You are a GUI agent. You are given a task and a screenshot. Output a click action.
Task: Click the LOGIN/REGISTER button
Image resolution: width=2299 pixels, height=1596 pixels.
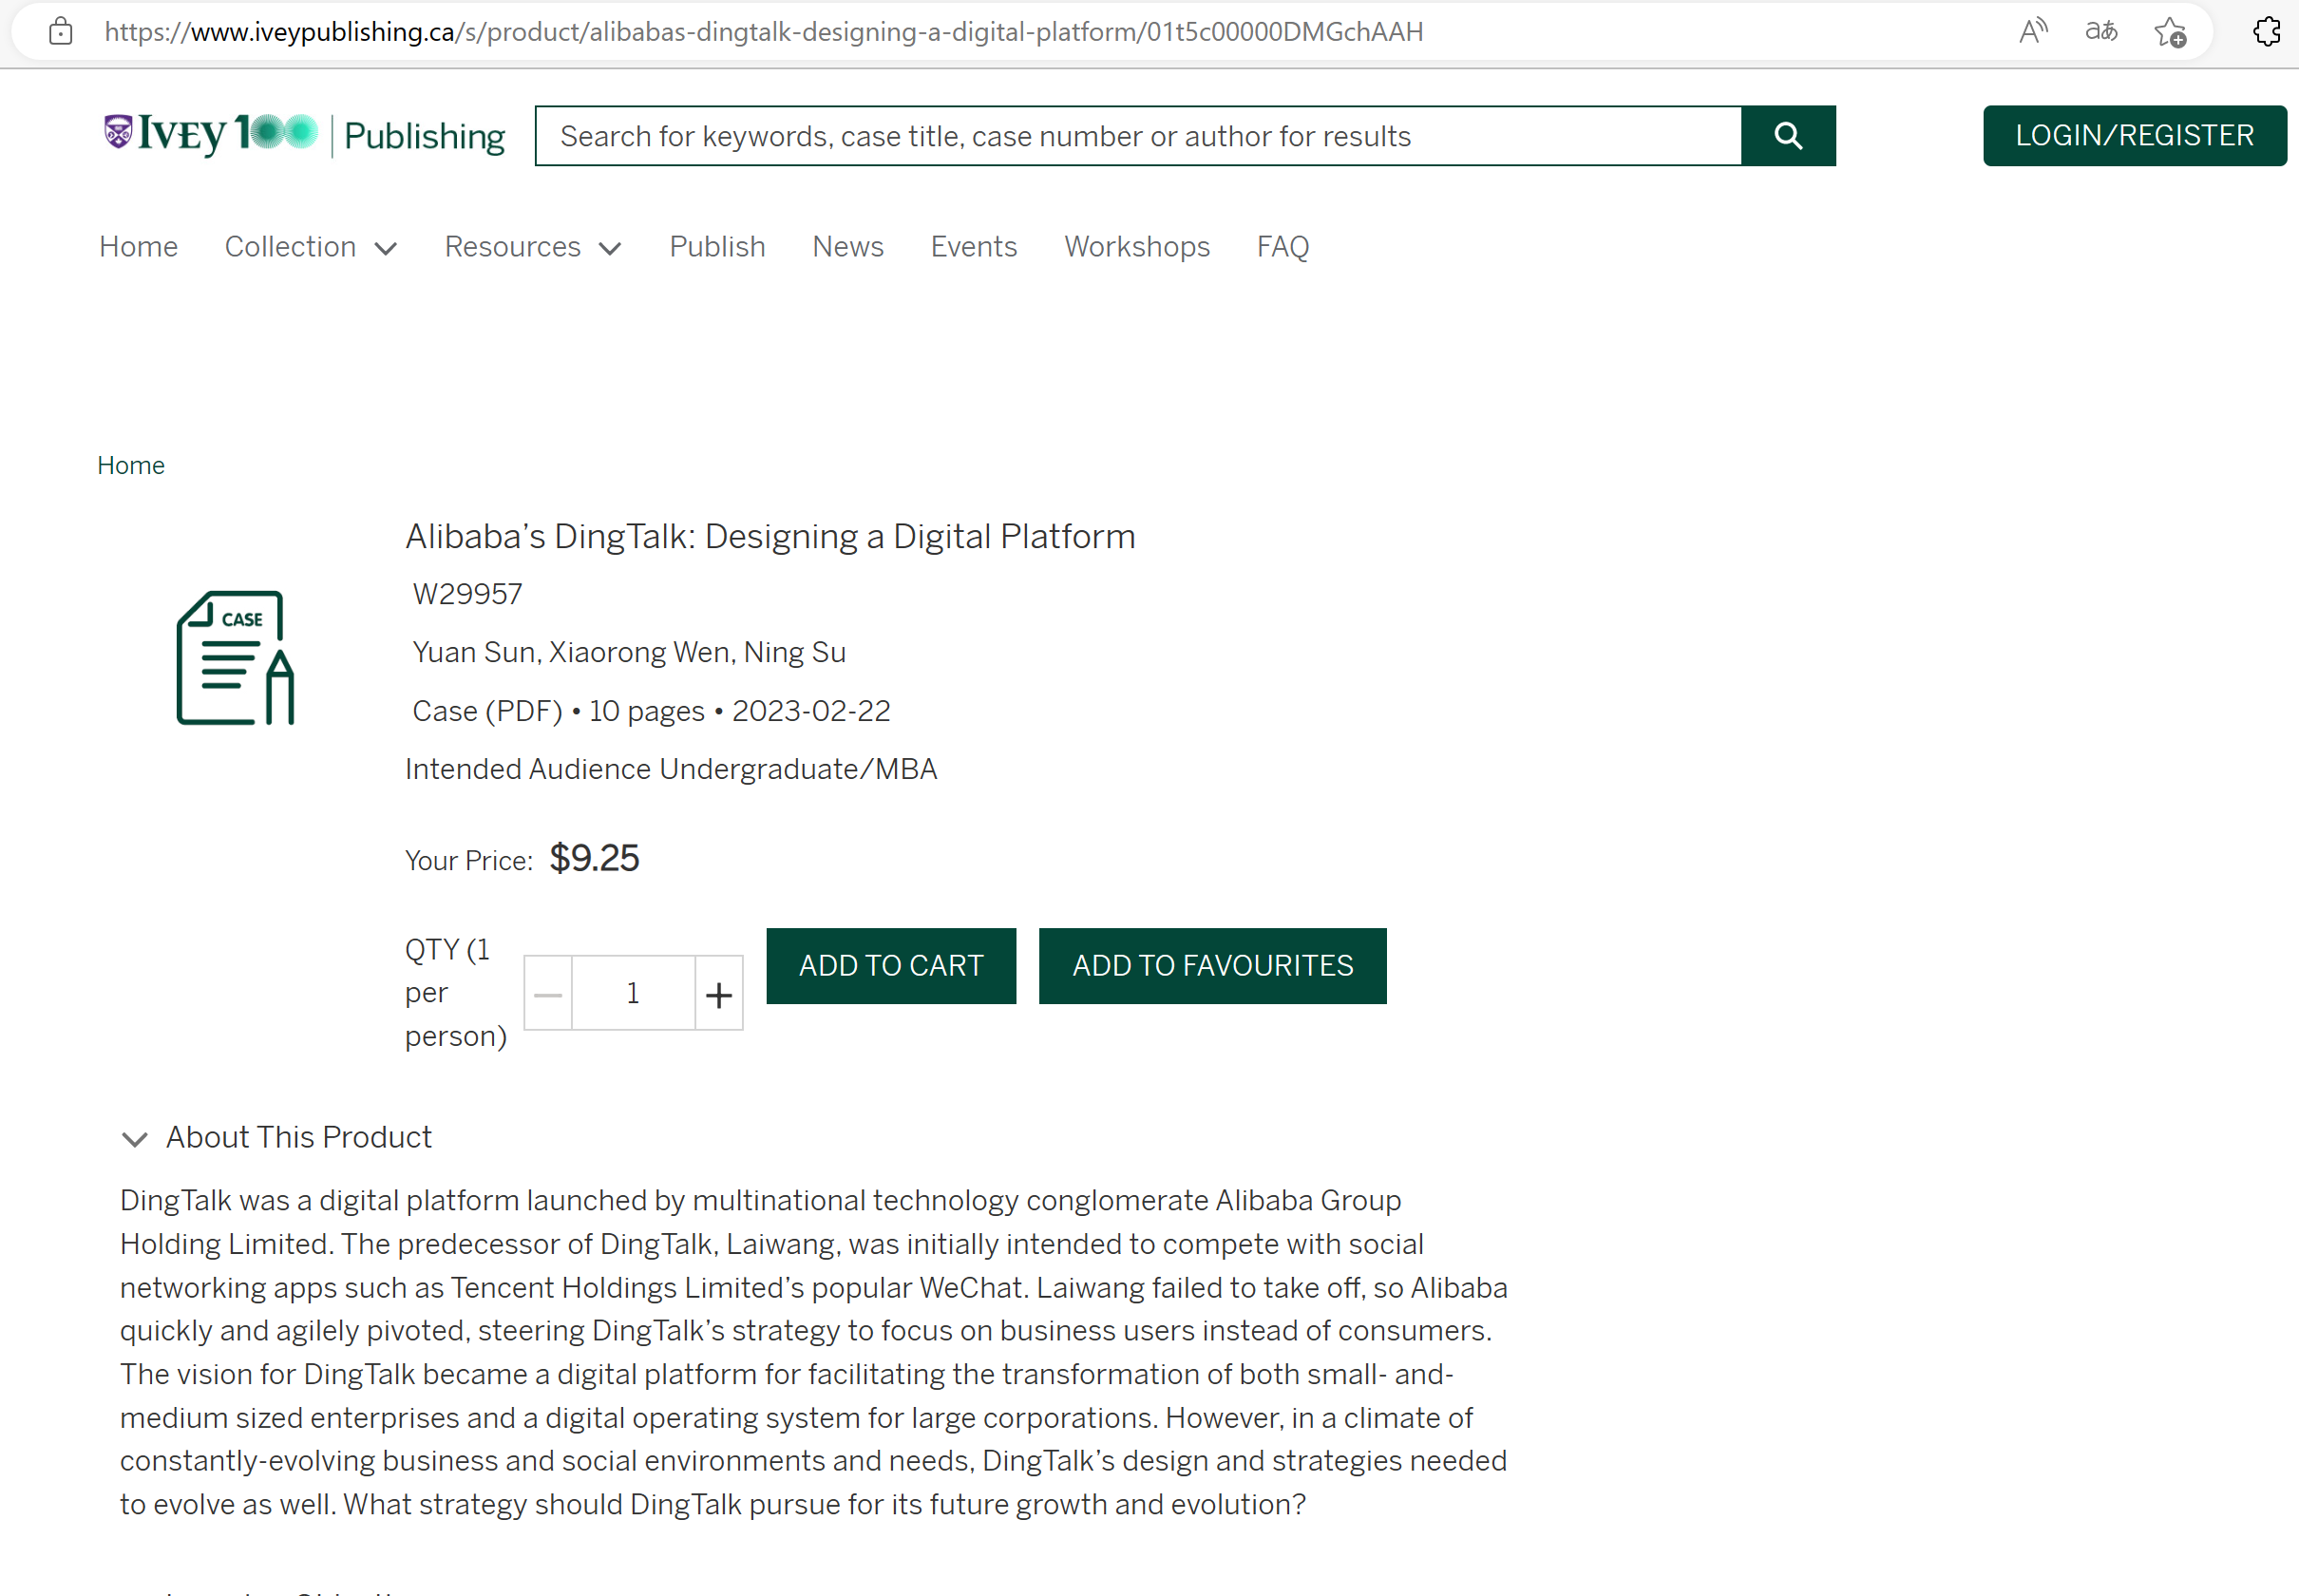click(2133, 136)
